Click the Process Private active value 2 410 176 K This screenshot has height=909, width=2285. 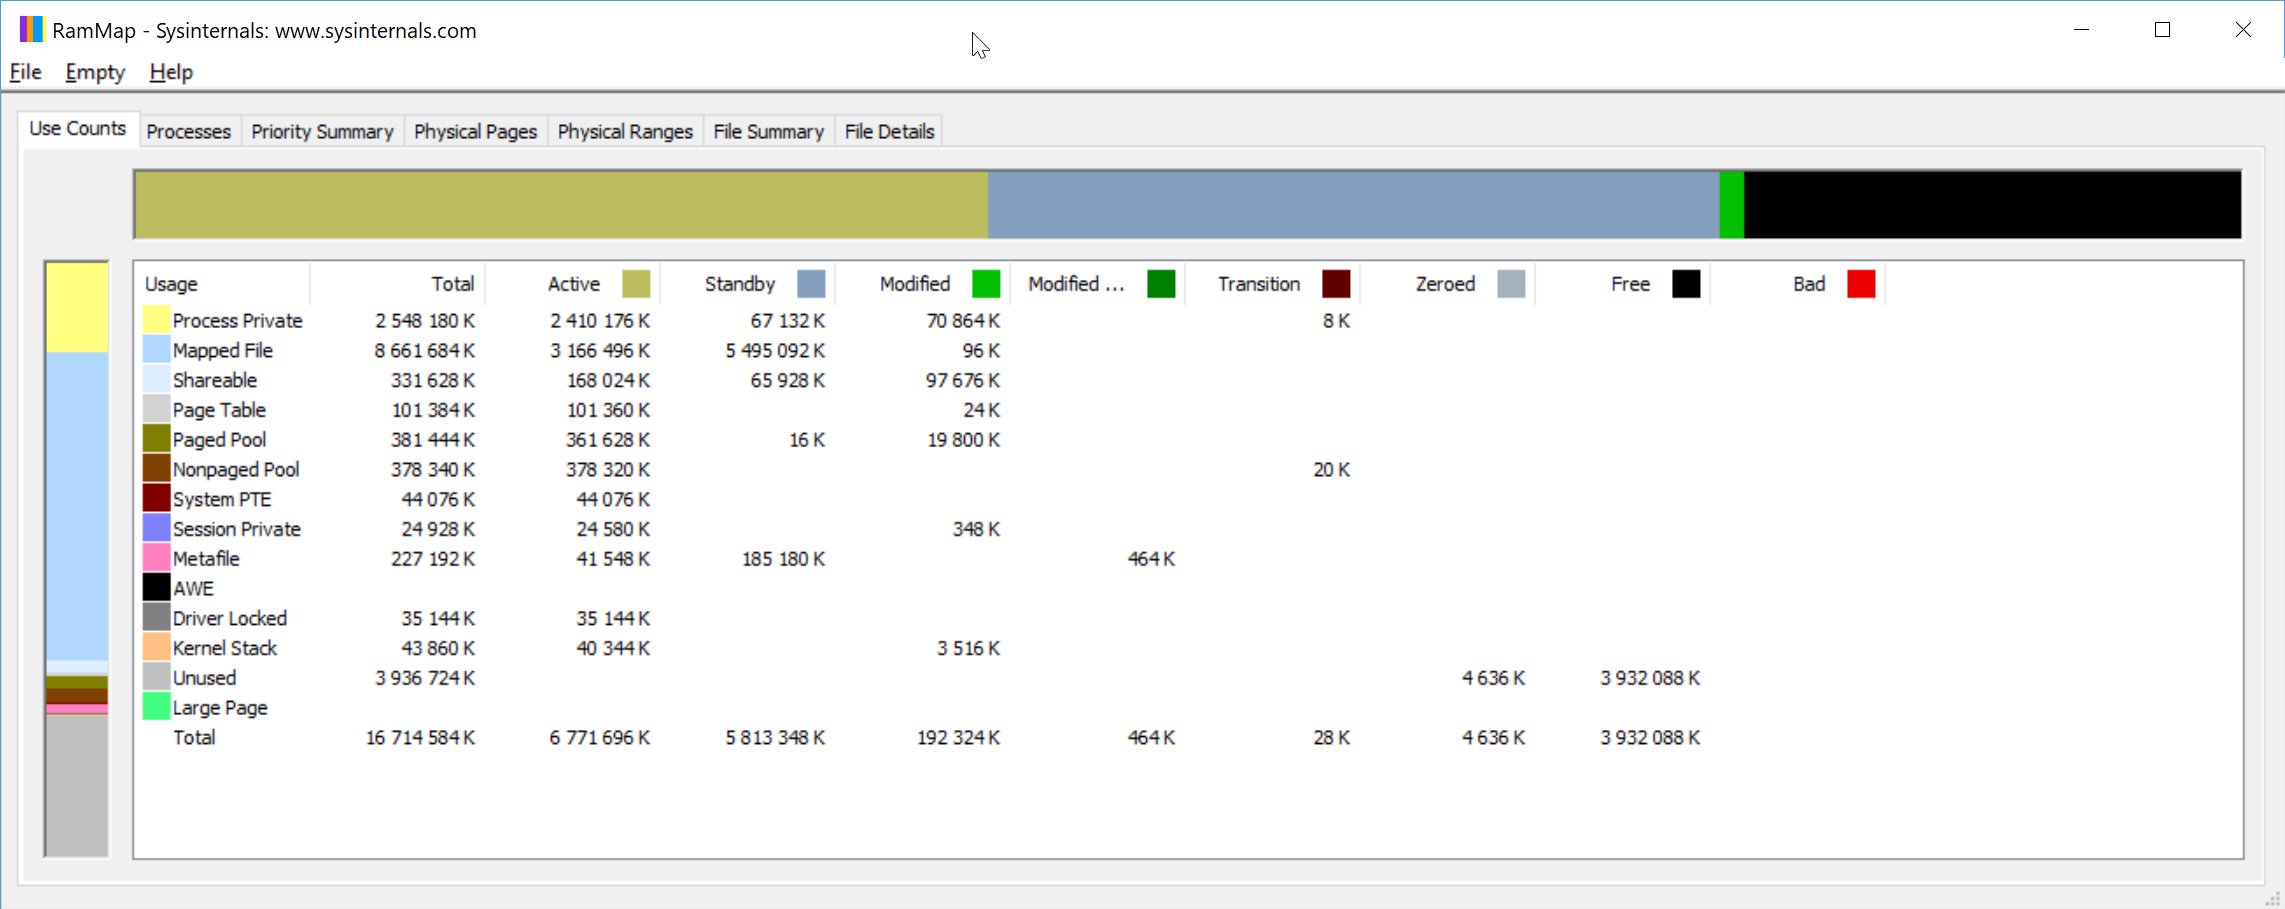coord(600,321)
